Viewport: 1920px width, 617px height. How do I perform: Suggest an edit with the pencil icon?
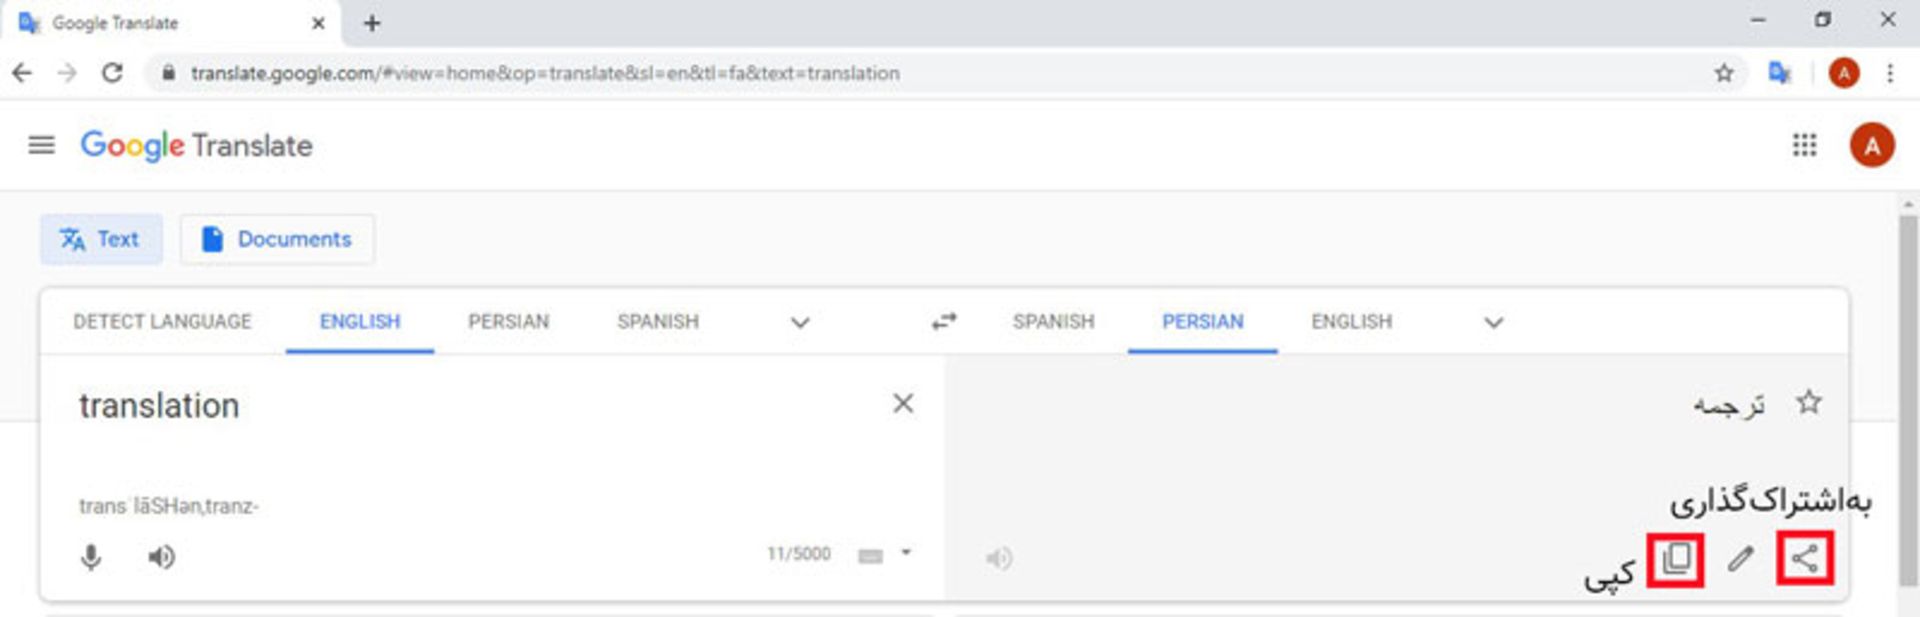click(x=1741, y=558)
